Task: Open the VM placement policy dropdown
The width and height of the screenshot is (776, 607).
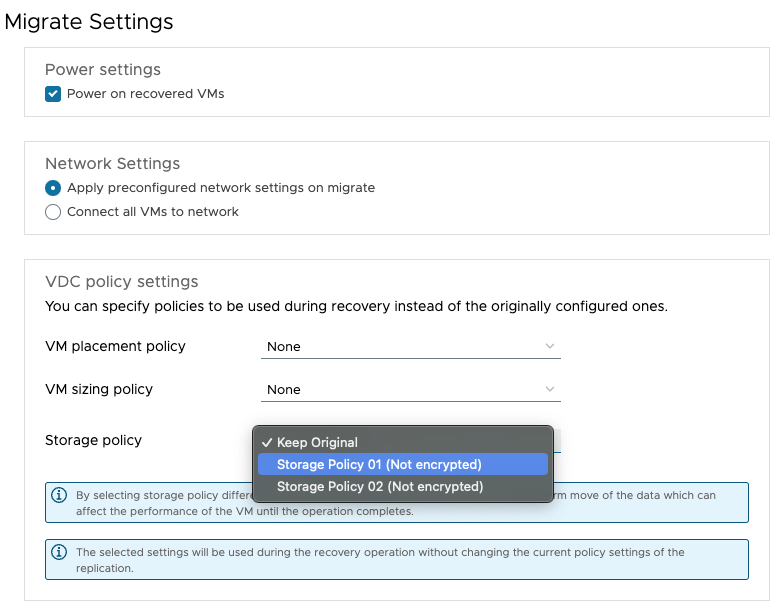Action: 410,346
